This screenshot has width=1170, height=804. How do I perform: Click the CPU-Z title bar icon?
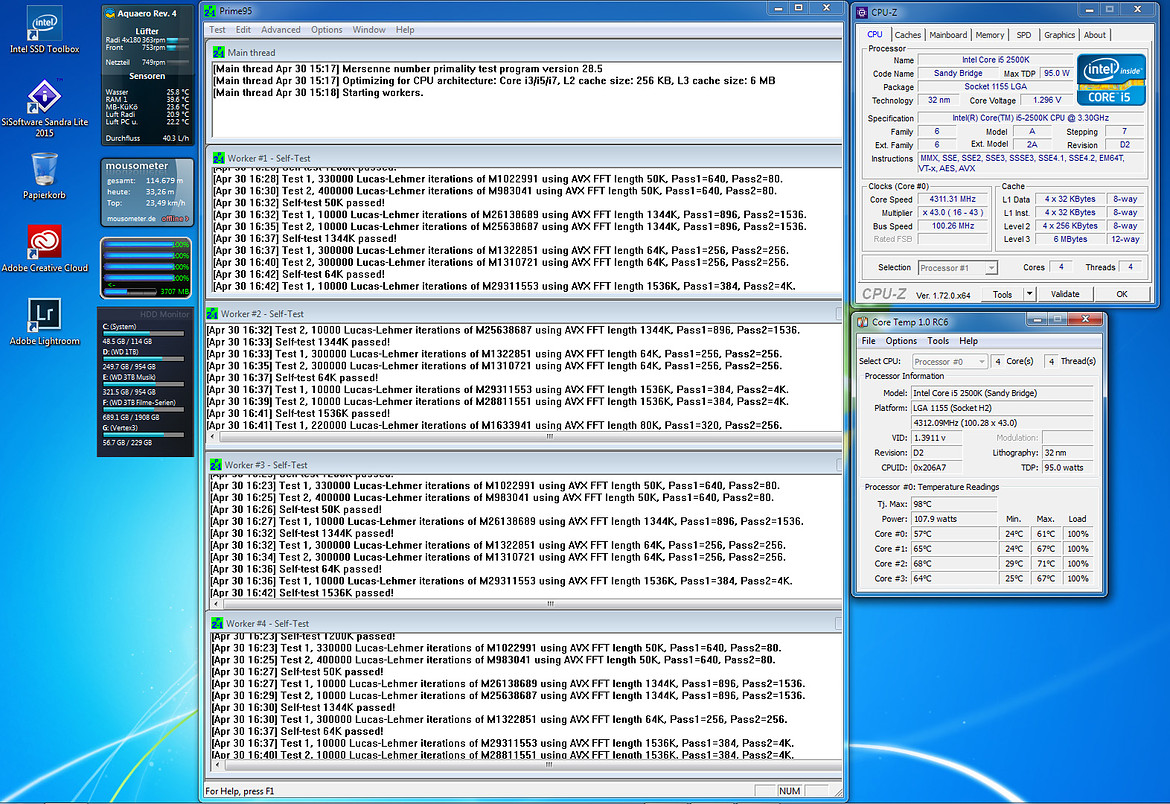(862, 12)
